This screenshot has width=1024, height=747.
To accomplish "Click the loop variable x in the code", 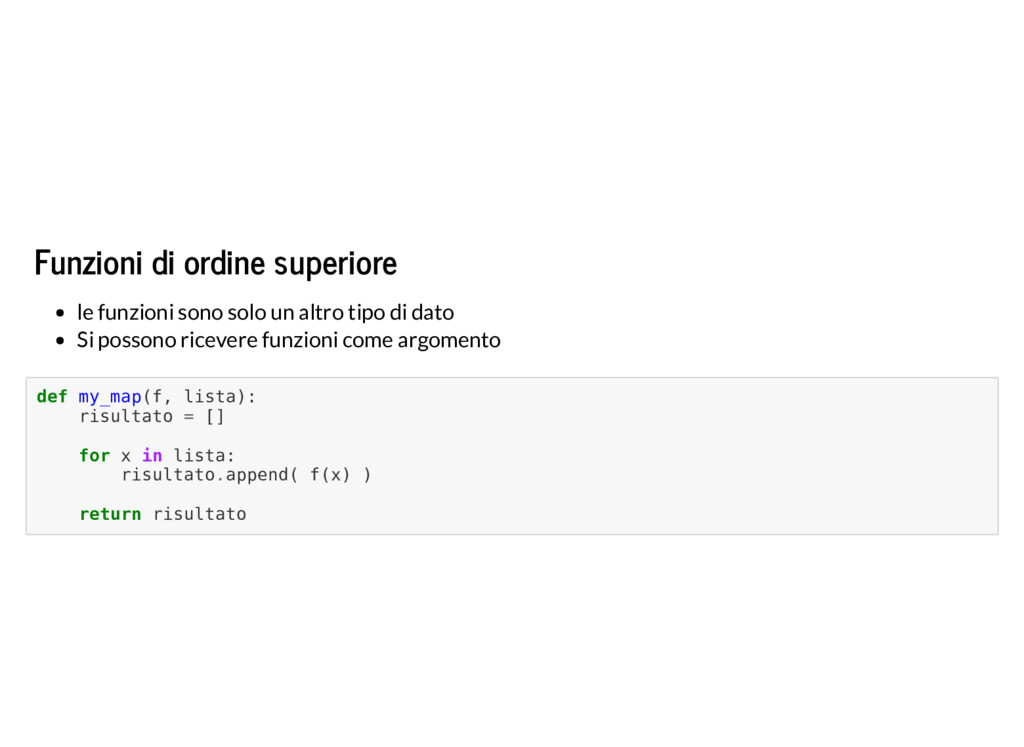I will click(125, 456).
